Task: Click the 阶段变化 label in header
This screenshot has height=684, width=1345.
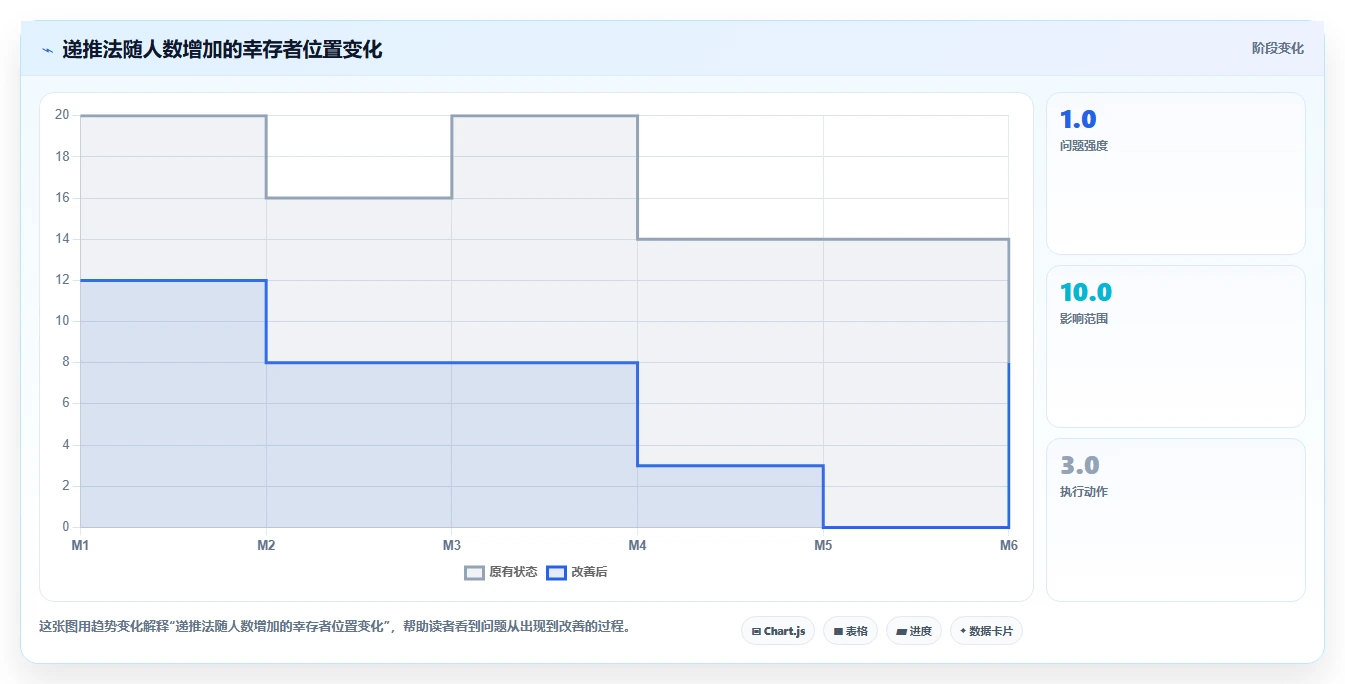Action: coord(1277,48)
